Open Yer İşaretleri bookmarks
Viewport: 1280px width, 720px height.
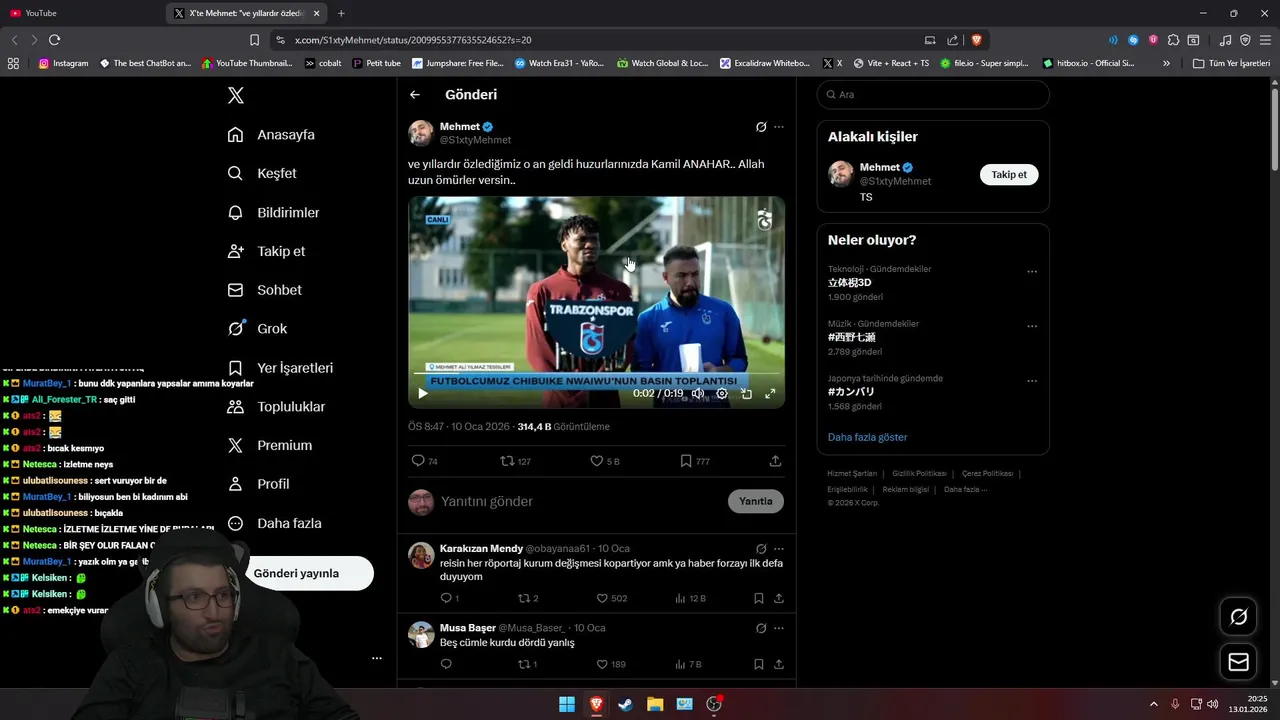(x=280, y=368)
